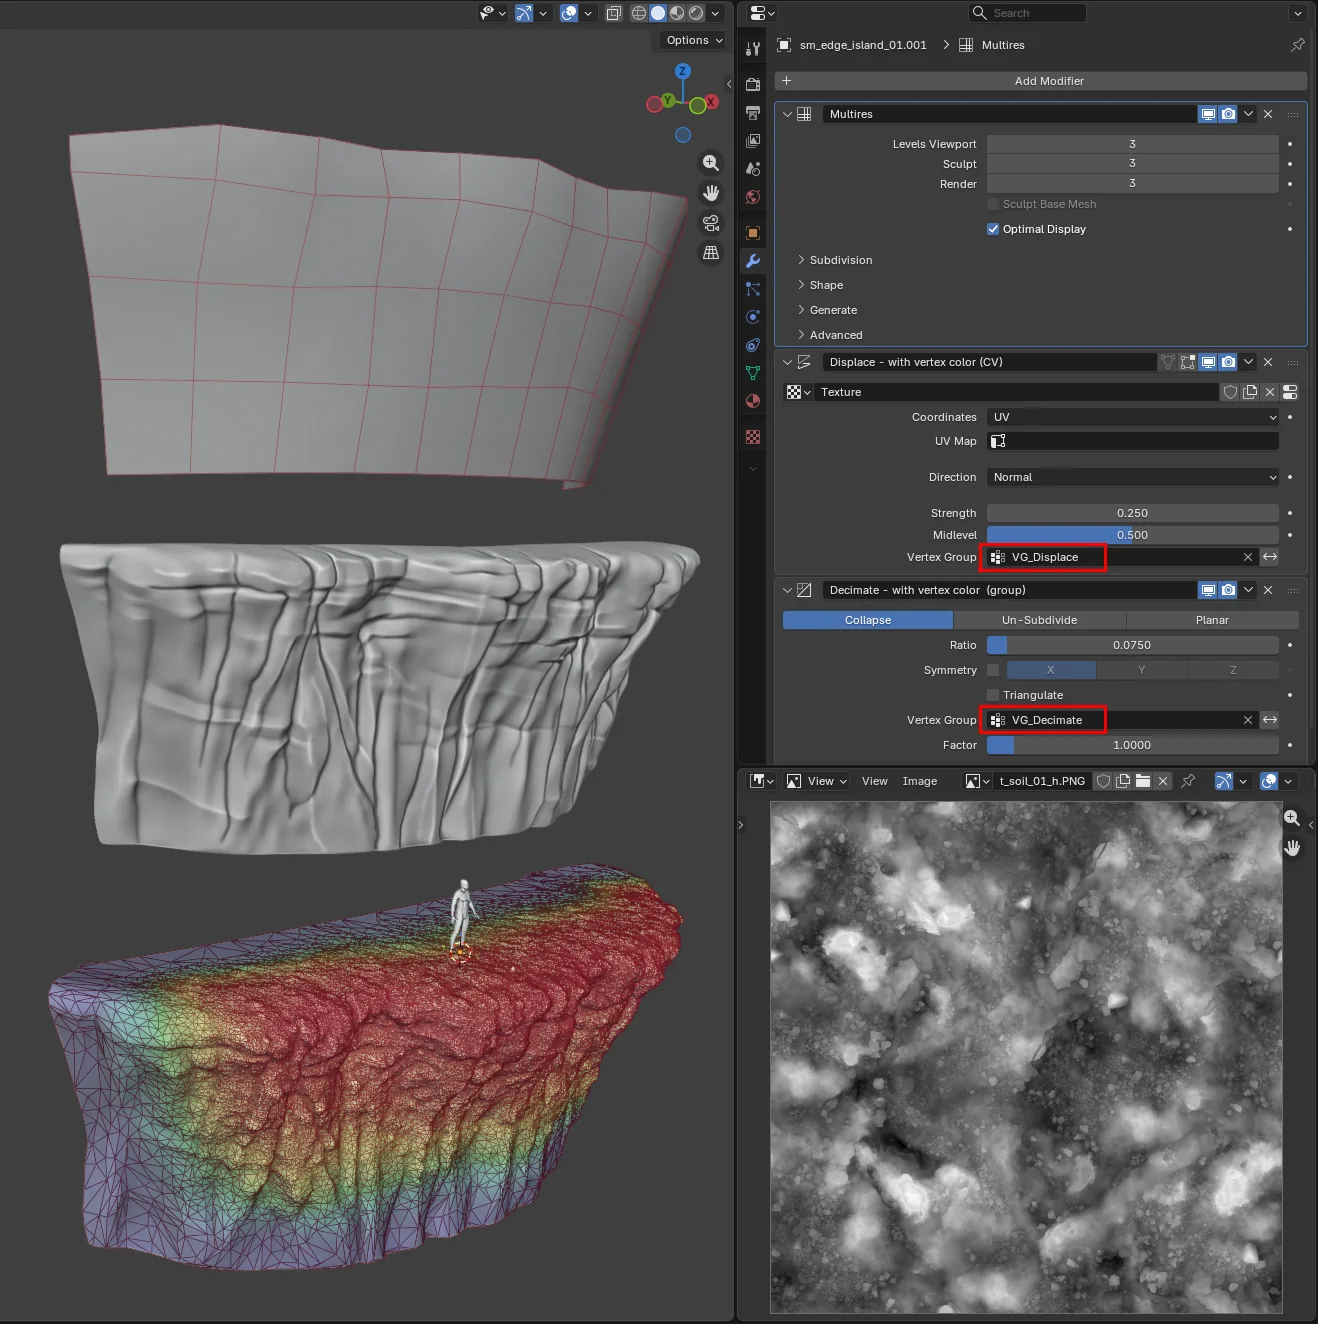Select rendered viewport shading mode
Screen dimensions: 1318x1324
(696, 13)
